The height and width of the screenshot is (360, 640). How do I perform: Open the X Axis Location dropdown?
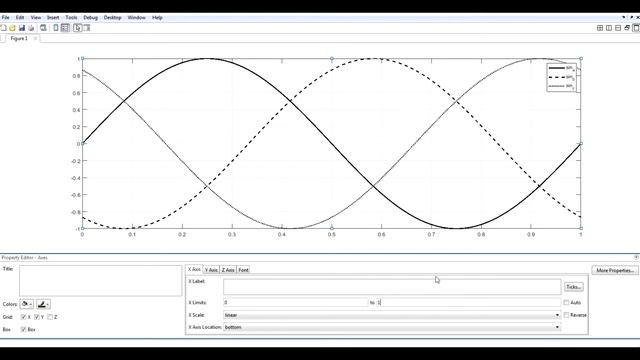click(392, 327)
